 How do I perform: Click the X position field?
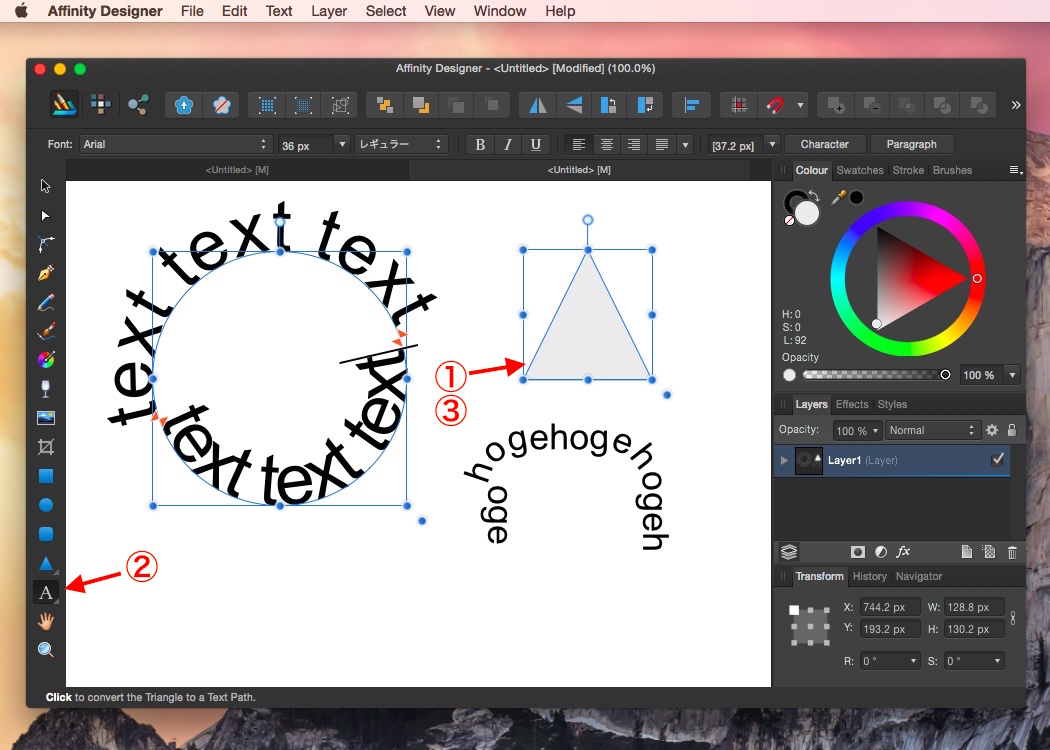coord(889,607)
